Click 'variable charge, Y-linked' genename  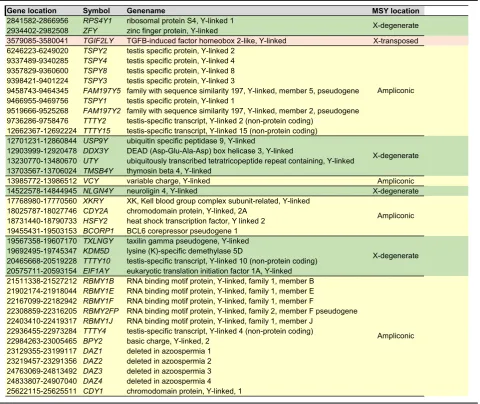point(168,181)
